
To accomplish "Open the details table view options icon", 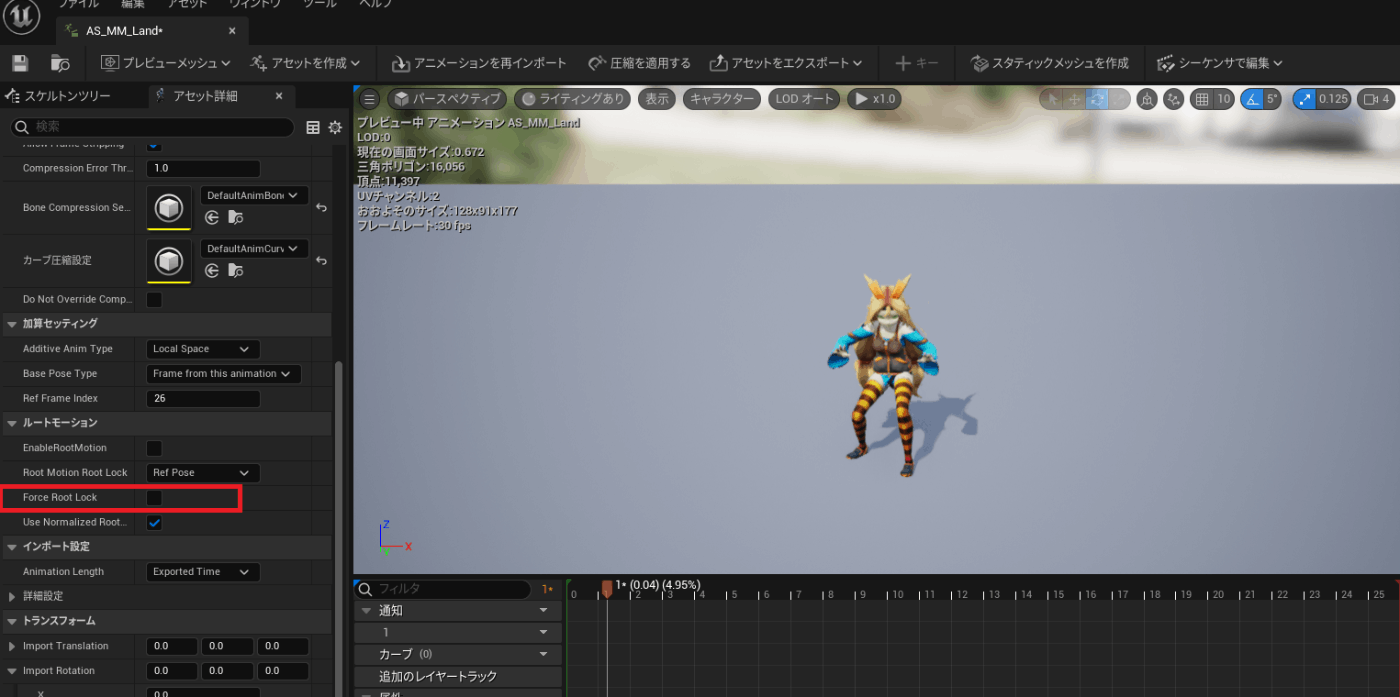I will pos(313,127).
